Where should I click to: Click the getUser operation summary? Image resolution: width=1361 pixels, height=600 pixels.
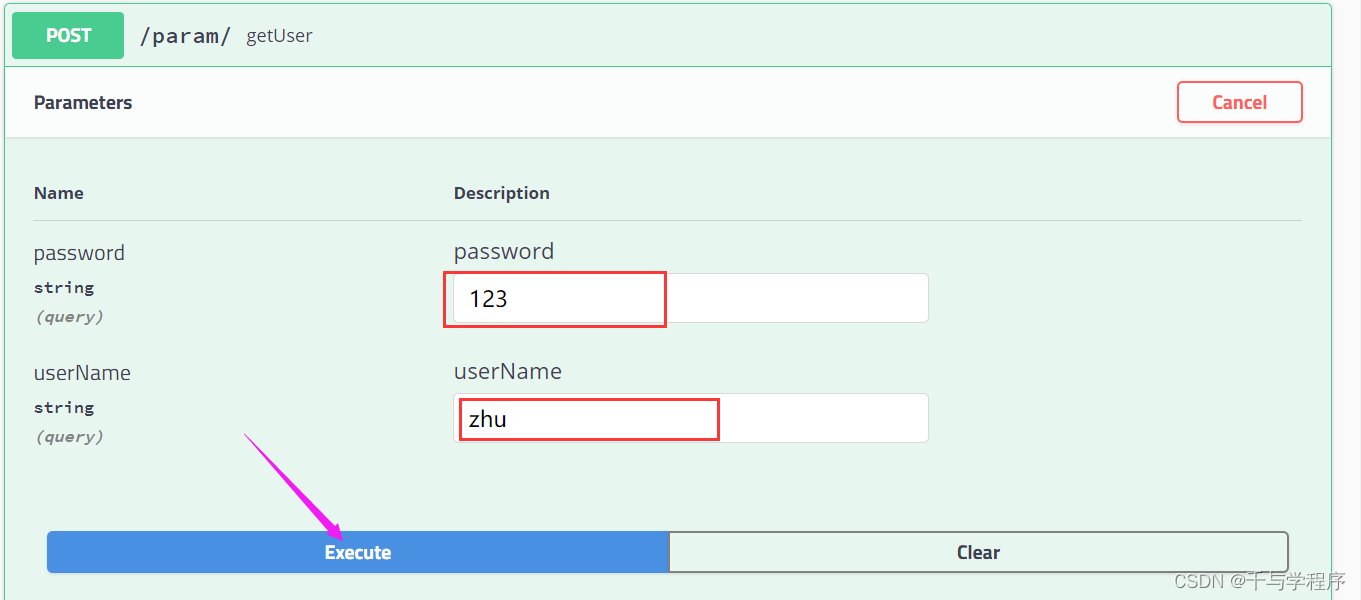[x=279, y=36]
